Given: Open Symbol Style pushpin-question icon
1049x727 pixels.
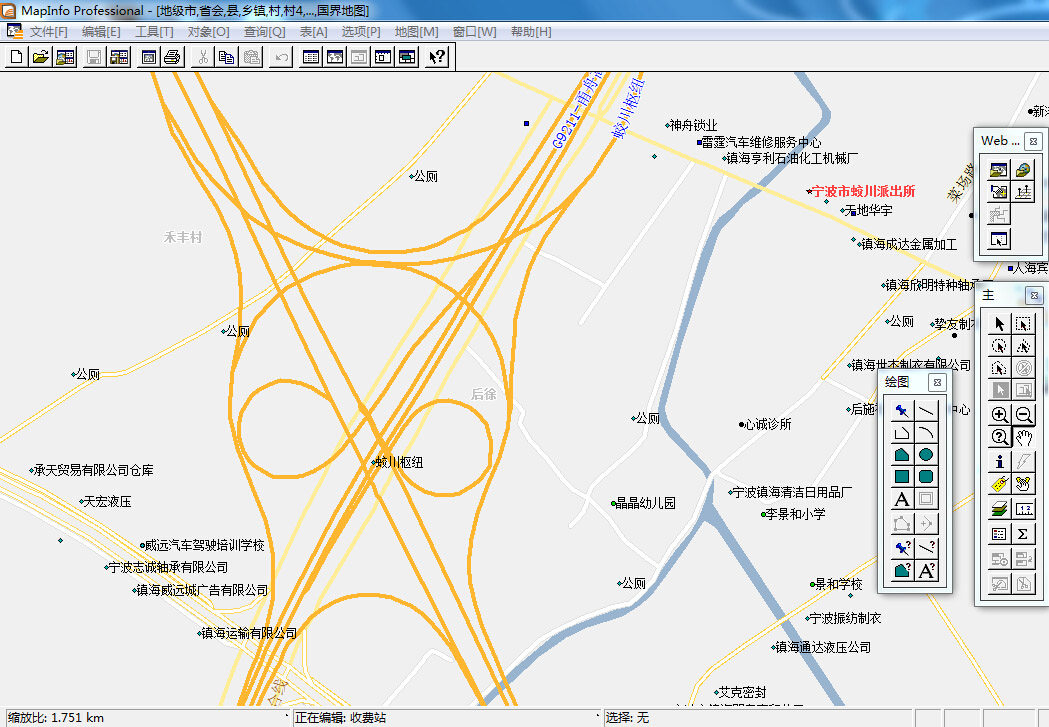Looking at the screenshot, I should tap(902, 548).
